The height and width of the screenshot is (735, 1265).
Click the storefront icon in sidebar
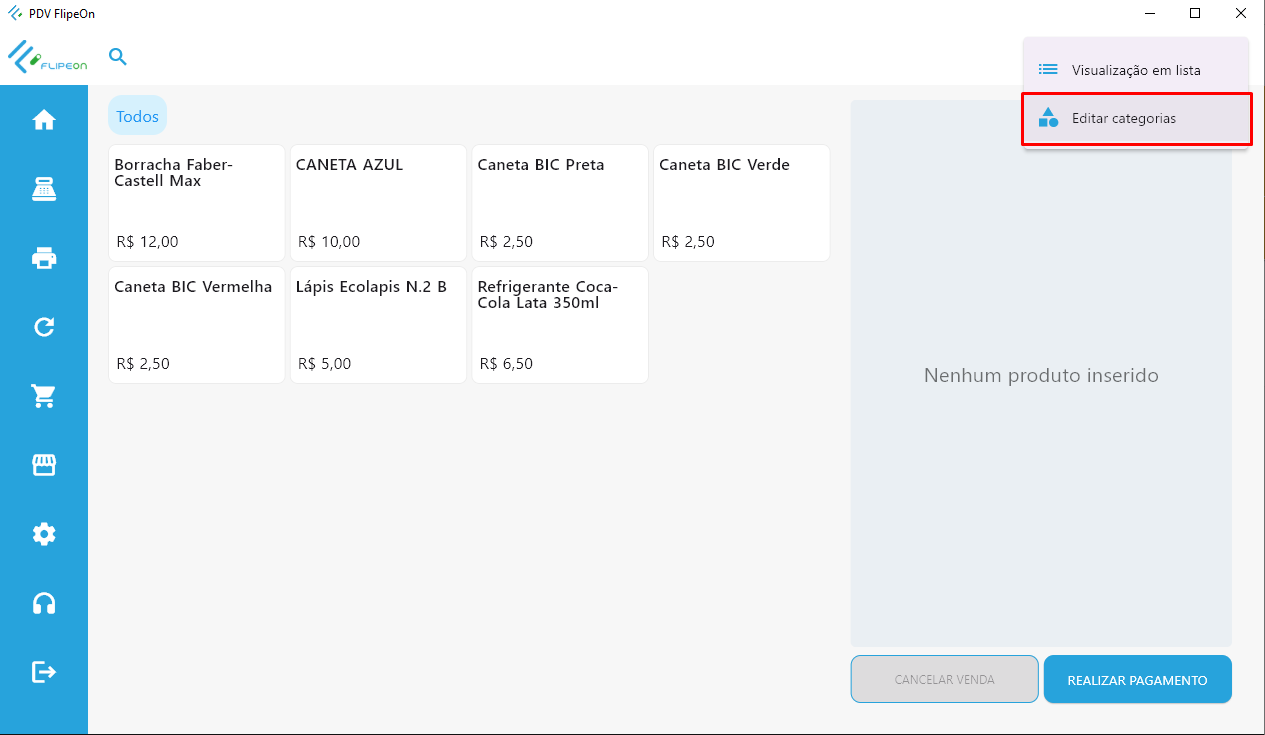[44, 465]
